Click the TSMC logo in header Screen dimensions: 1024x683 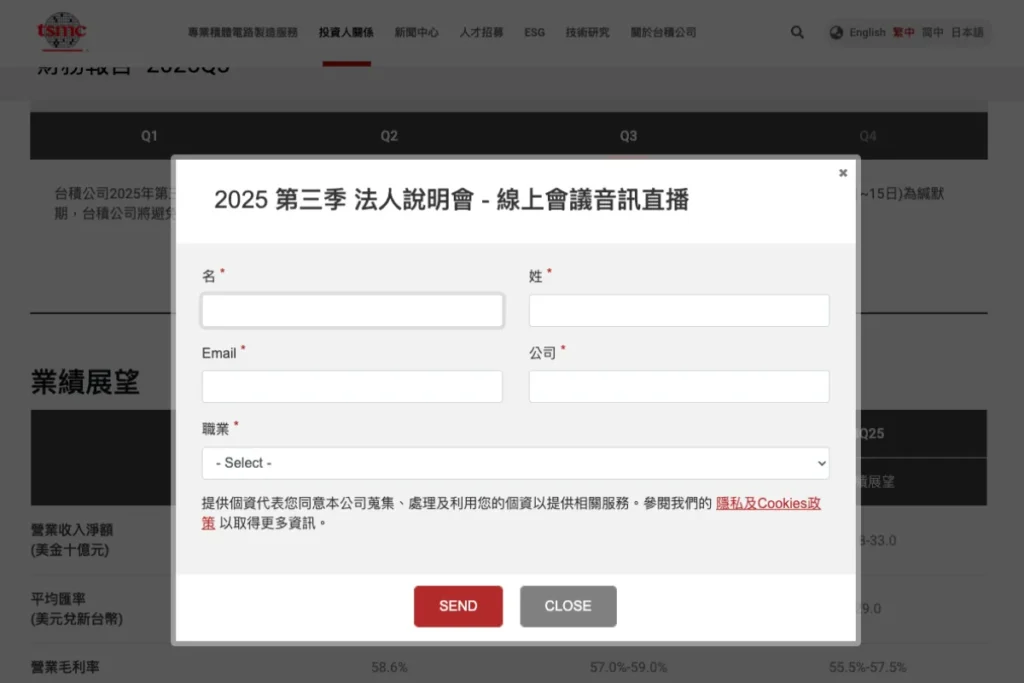coord(61,31)
